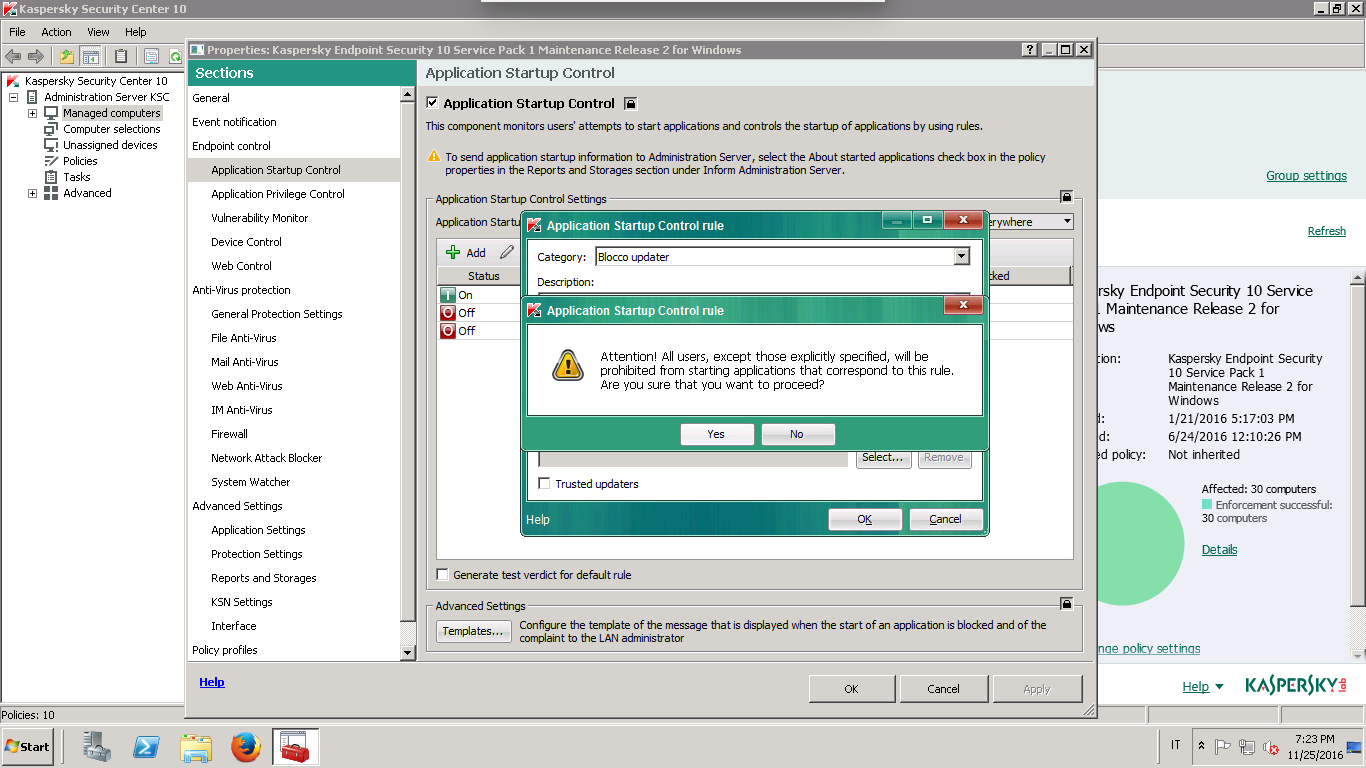Toggle the On status icon in first rule row

447,295
